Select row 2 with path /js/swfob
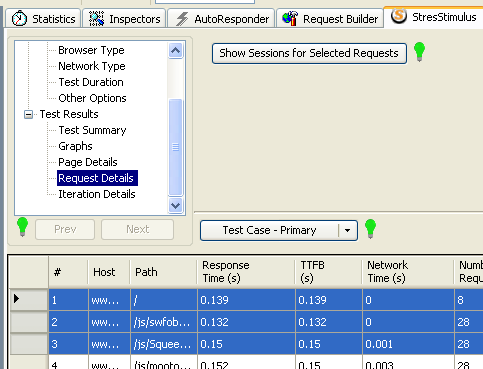 point(266,322)
